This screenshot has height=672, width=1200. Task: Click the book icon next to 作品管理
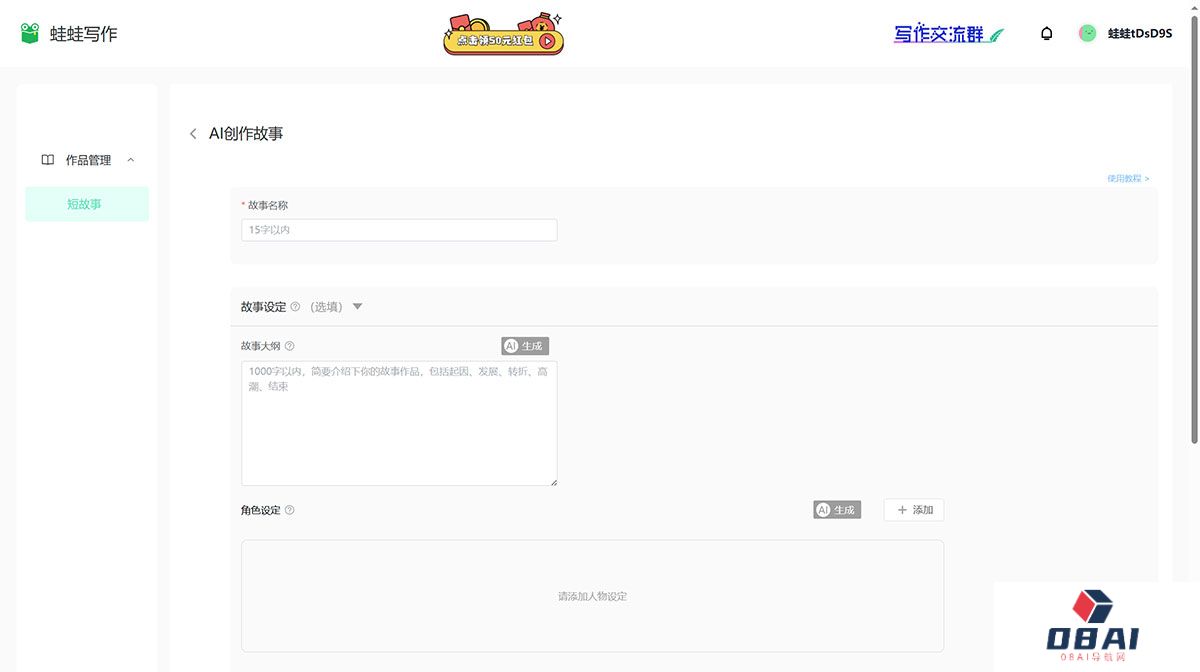click(x=47, y=160)
